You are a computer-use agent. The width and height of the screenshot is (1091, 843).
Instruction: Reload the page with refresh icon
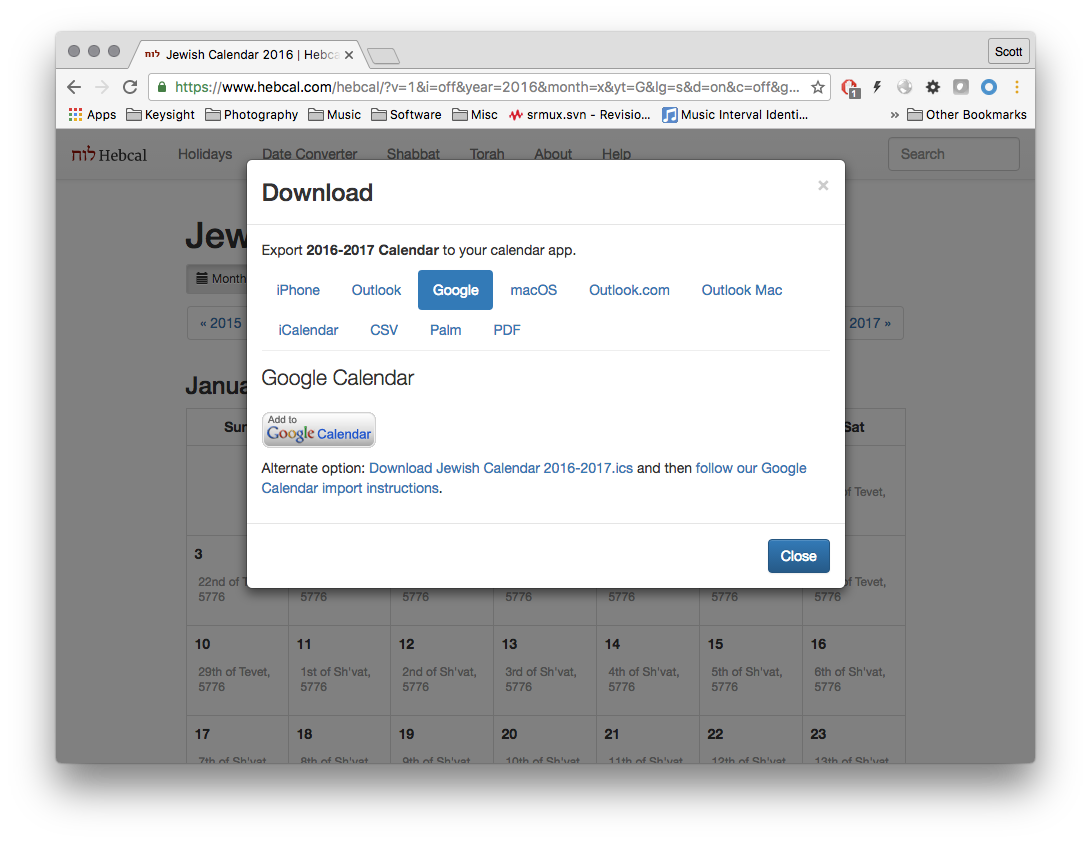coord(130,87)
